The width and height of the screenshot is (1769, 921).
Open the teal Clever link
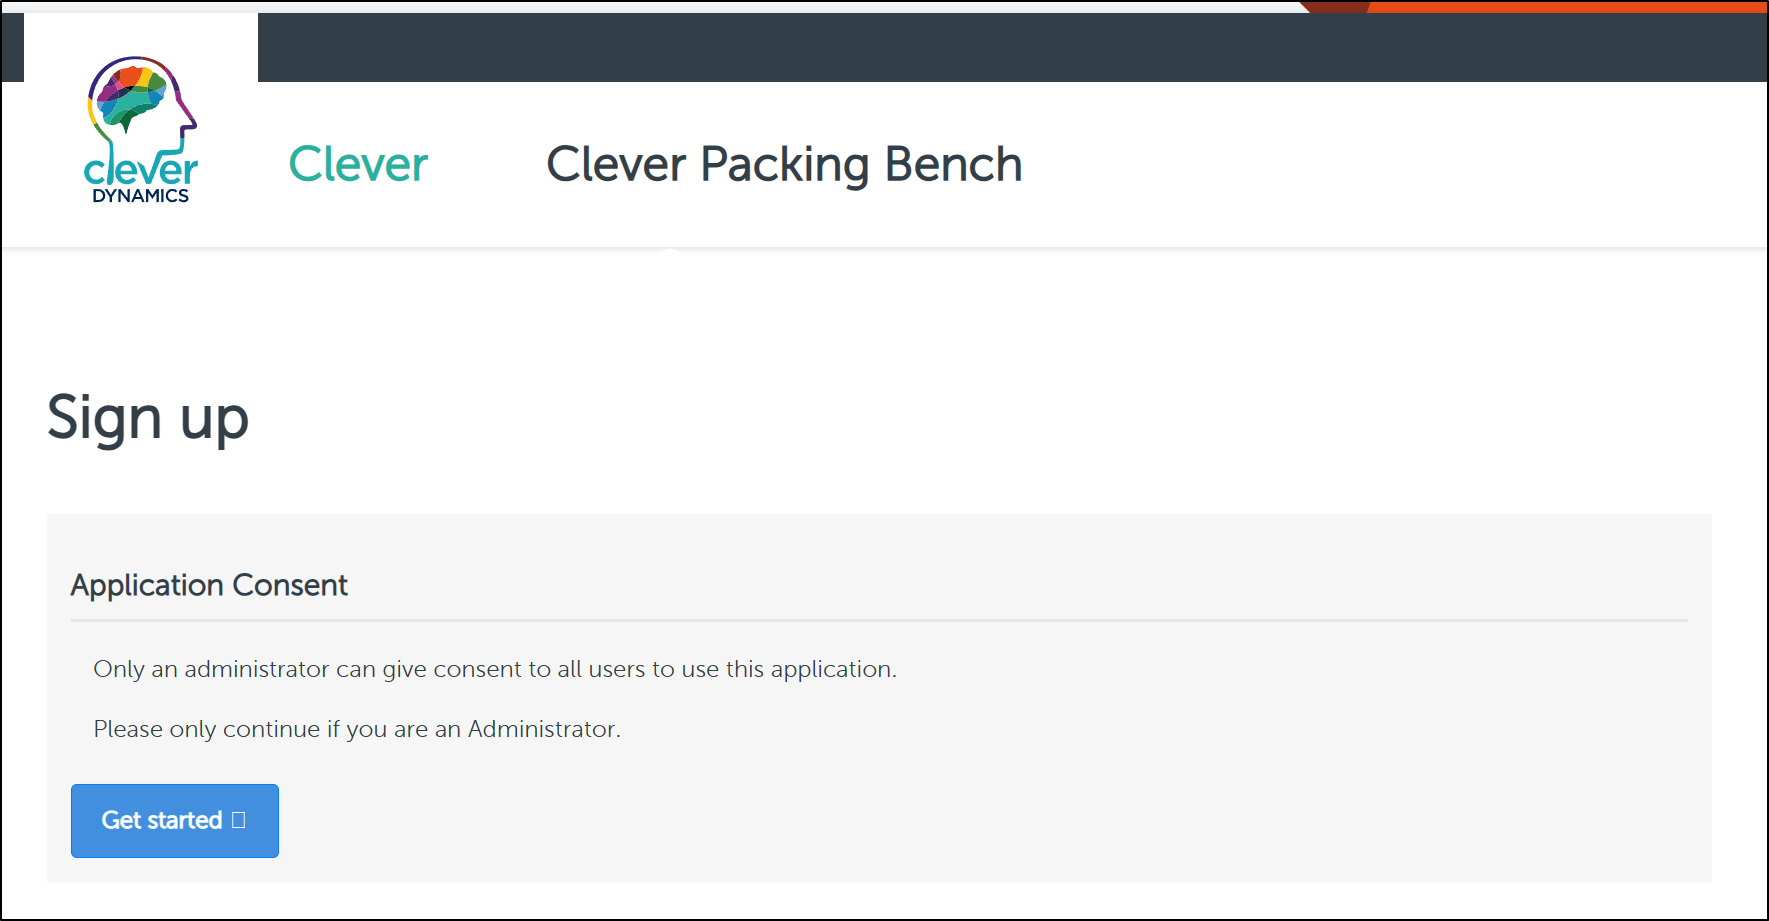(x=358, y=164)
